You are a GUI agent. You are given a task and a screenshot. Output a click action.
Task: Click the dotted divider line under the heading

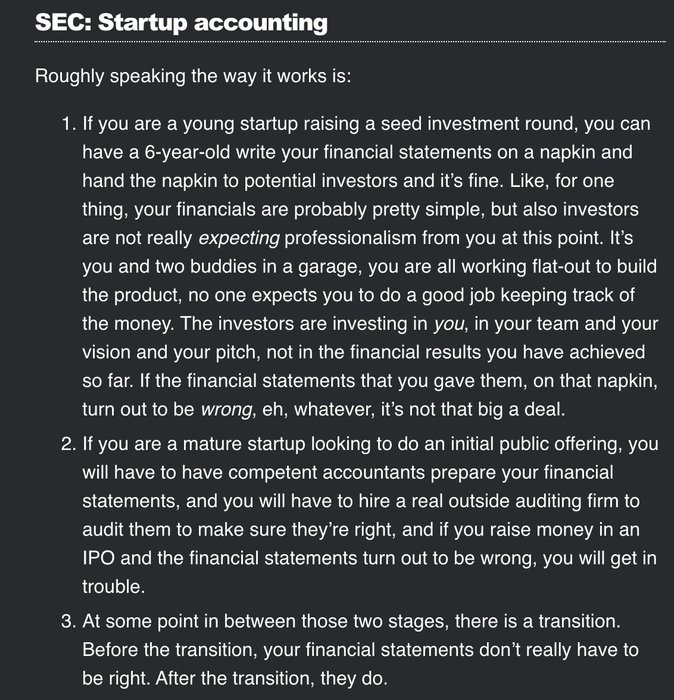tap(350, 42)
